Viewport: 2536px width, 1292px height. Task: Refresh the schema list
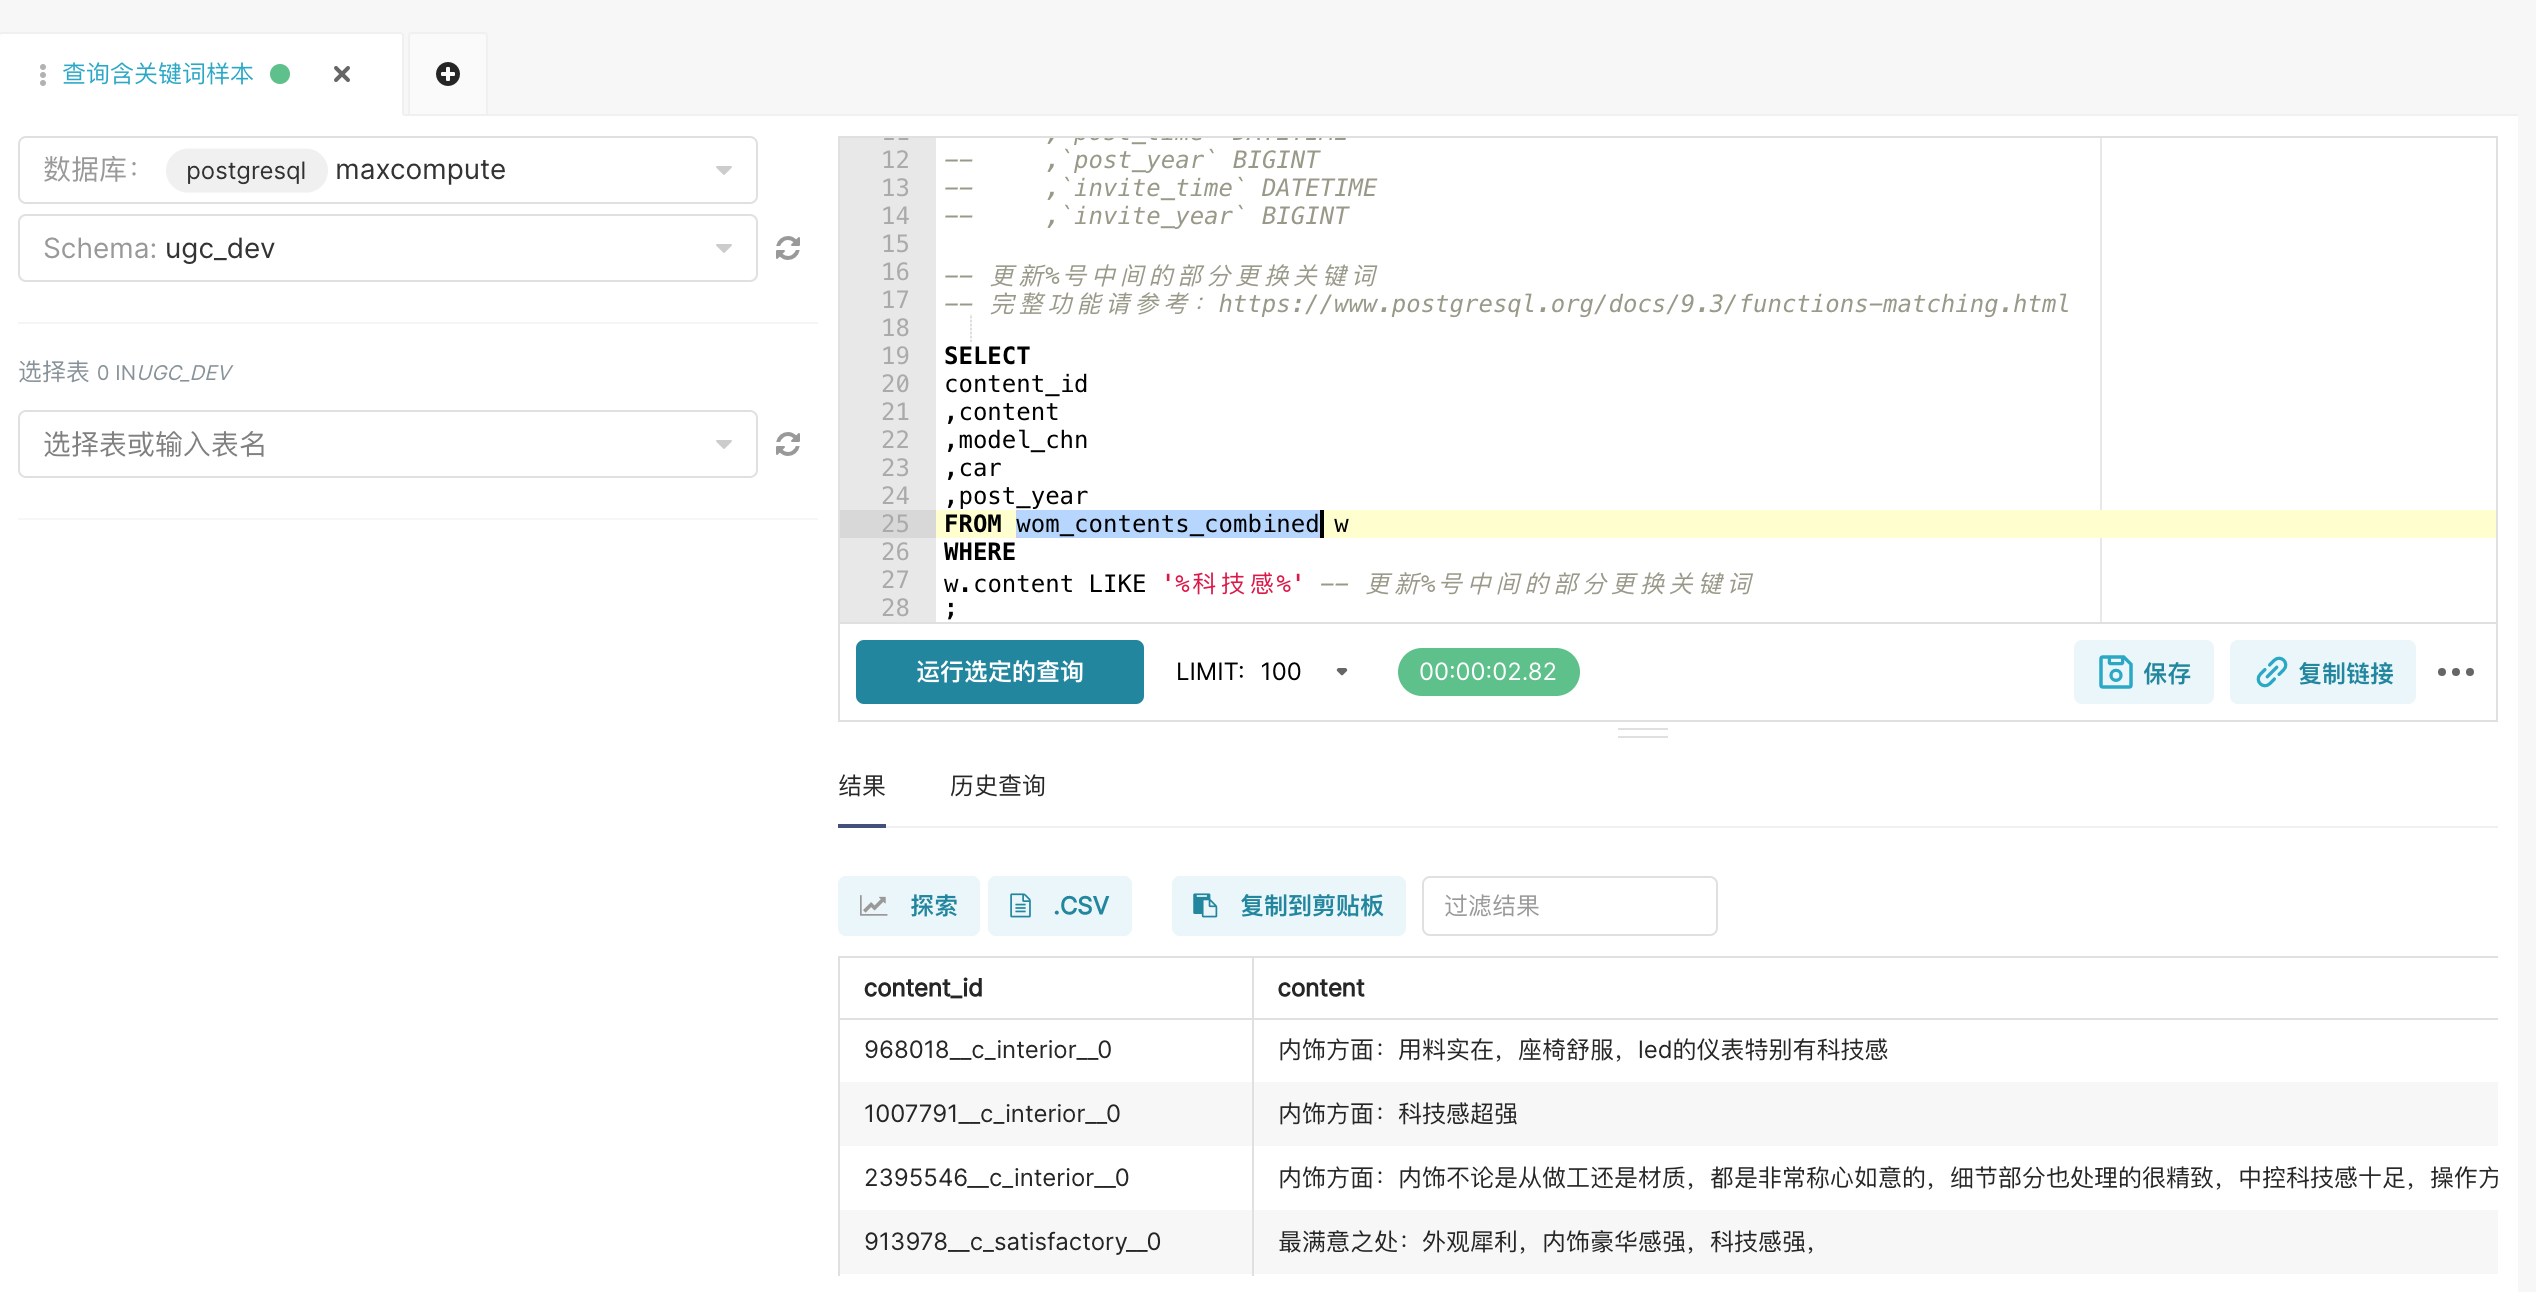[x=788, y=248]
